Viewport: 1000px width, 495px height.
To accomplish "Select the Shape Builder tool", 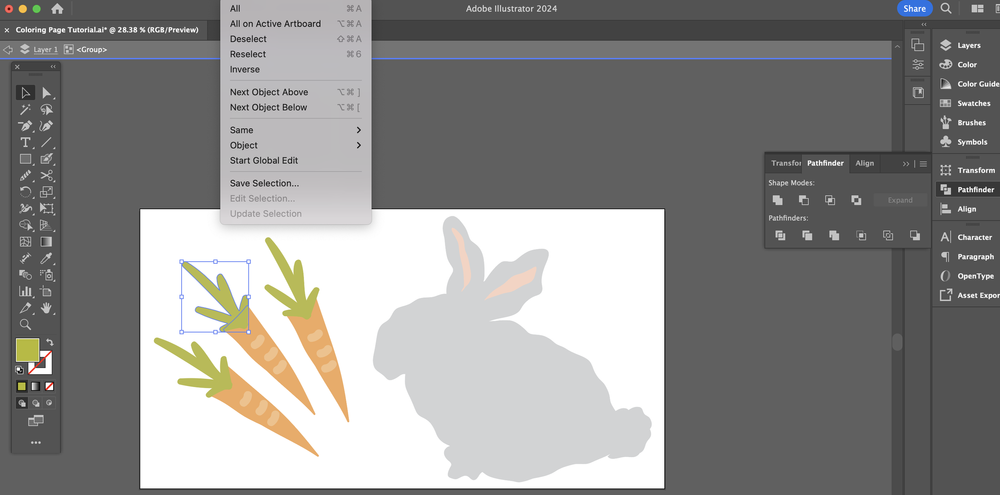I will 26,225.
